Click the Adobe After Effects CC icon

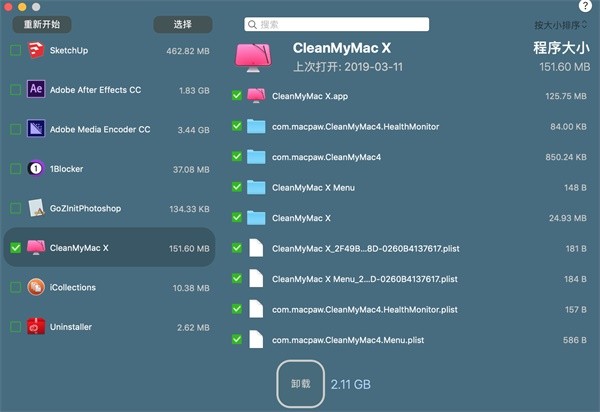[x=36, y=90]
